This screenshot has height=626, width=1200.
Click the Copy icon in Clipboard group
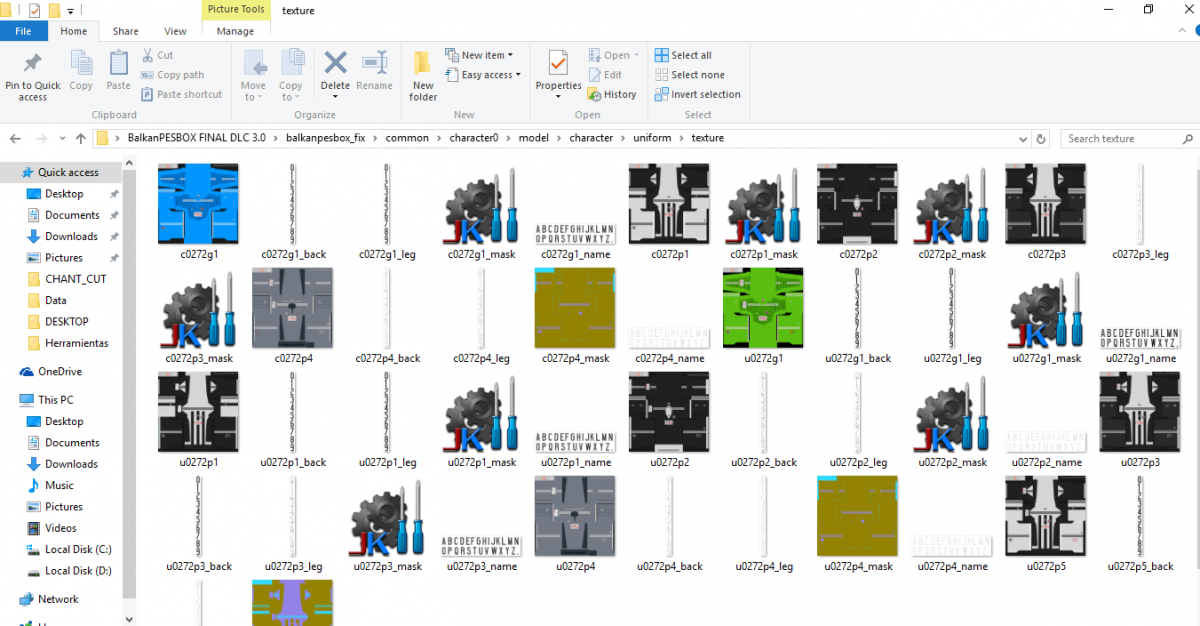coord(81,64)
